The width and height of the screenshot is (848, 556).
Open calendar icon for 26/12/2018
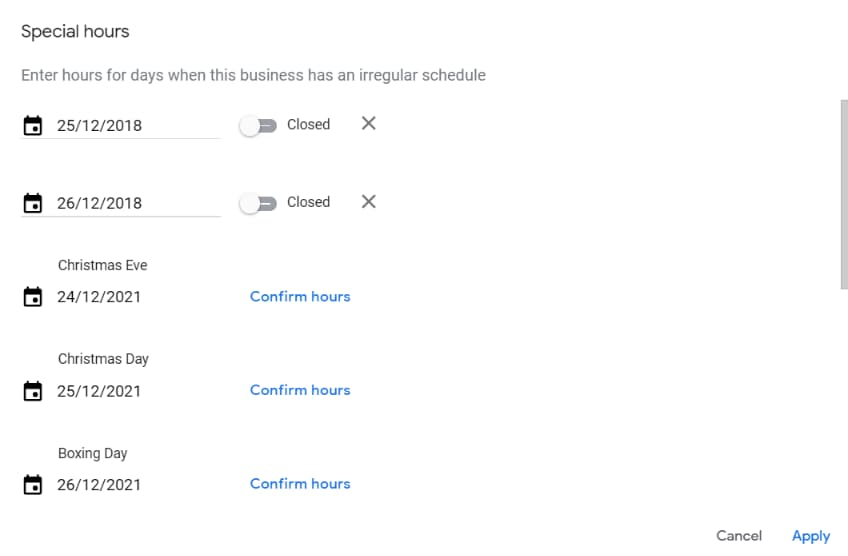click(32, 203)
